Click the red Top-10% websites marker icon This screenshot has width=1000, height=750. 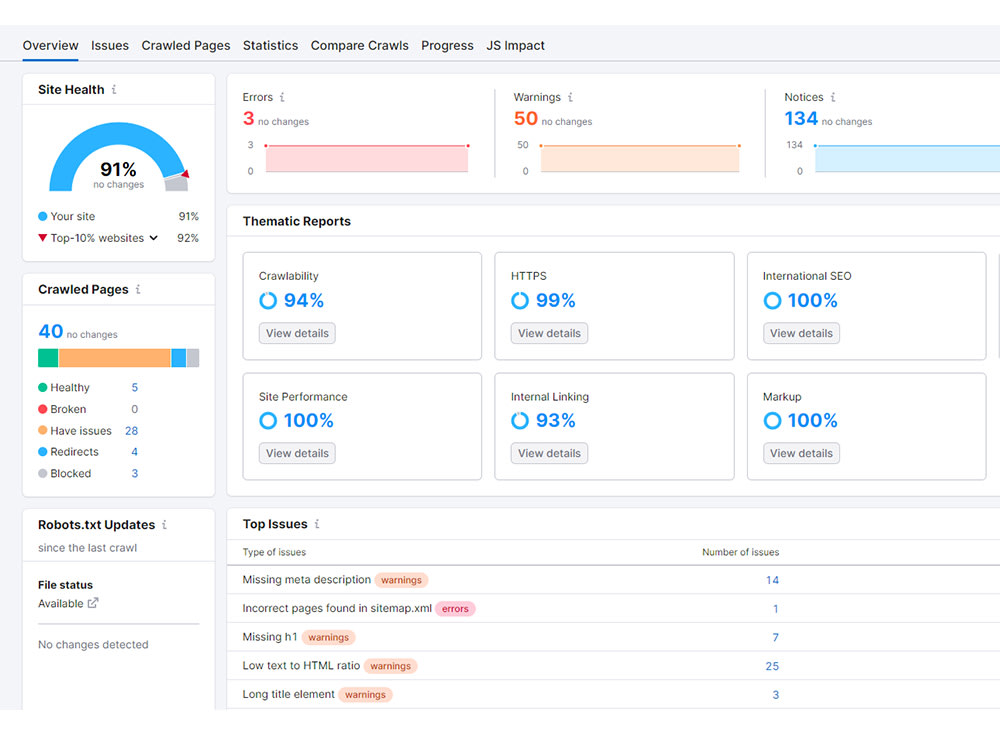pos(42,238)
